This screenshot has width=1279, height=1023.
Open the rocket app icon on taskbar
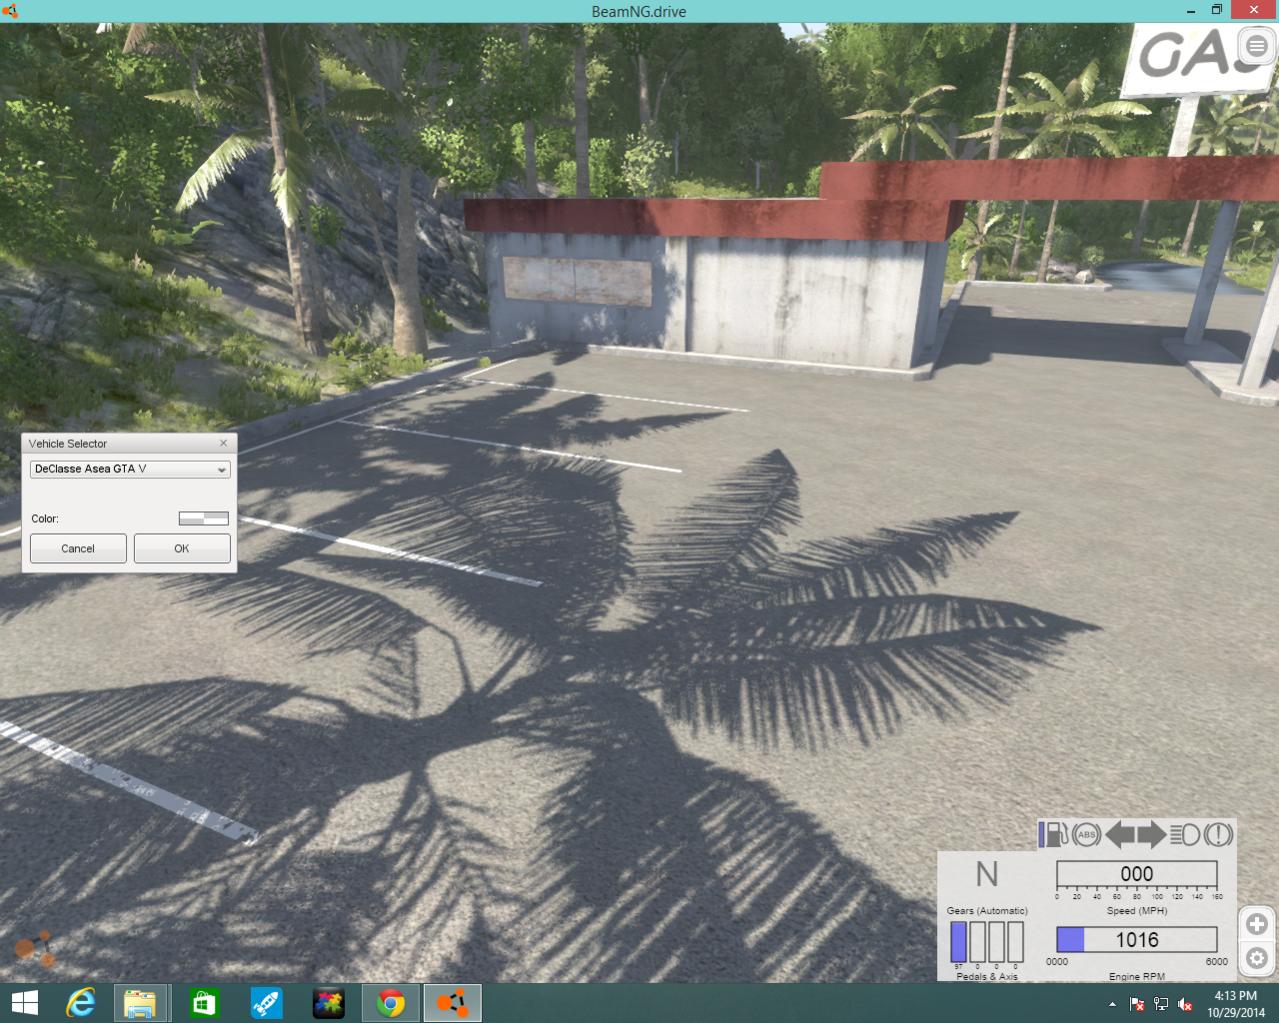pyautogui.click(x=266, y=1003)
